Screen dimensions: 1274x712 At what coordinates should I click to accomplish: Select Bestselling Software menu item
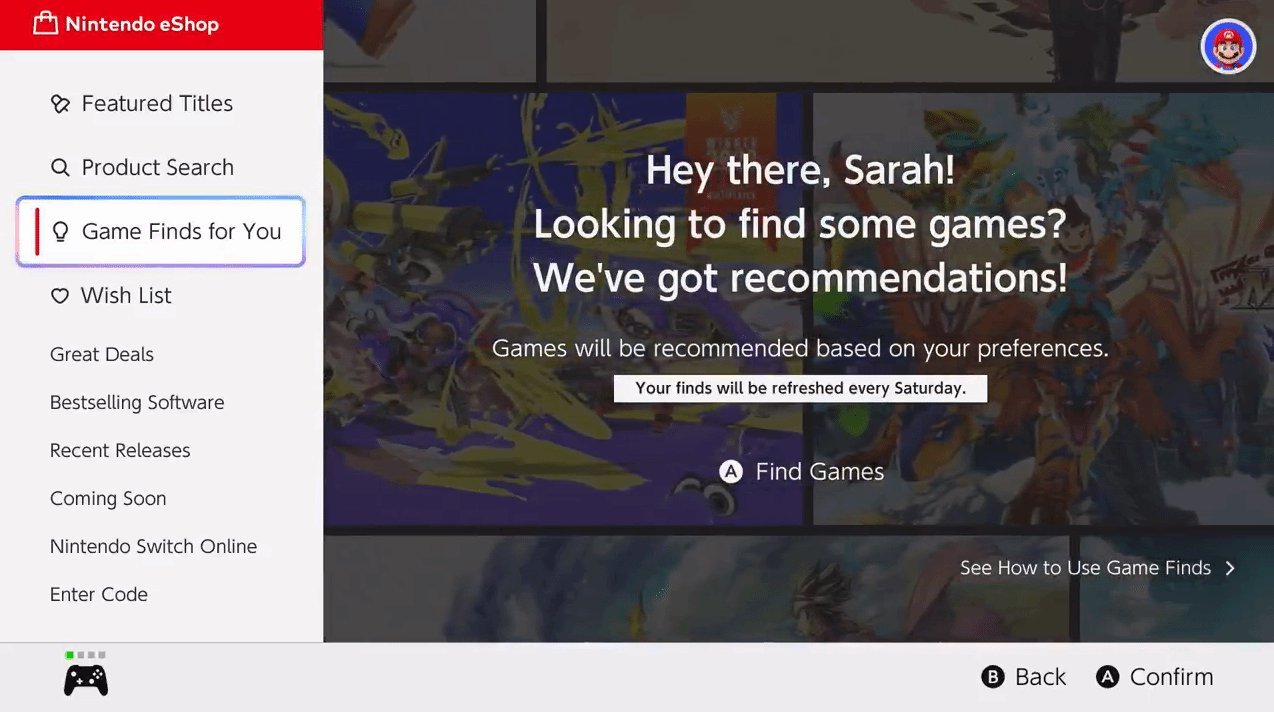tap(137, 402)
